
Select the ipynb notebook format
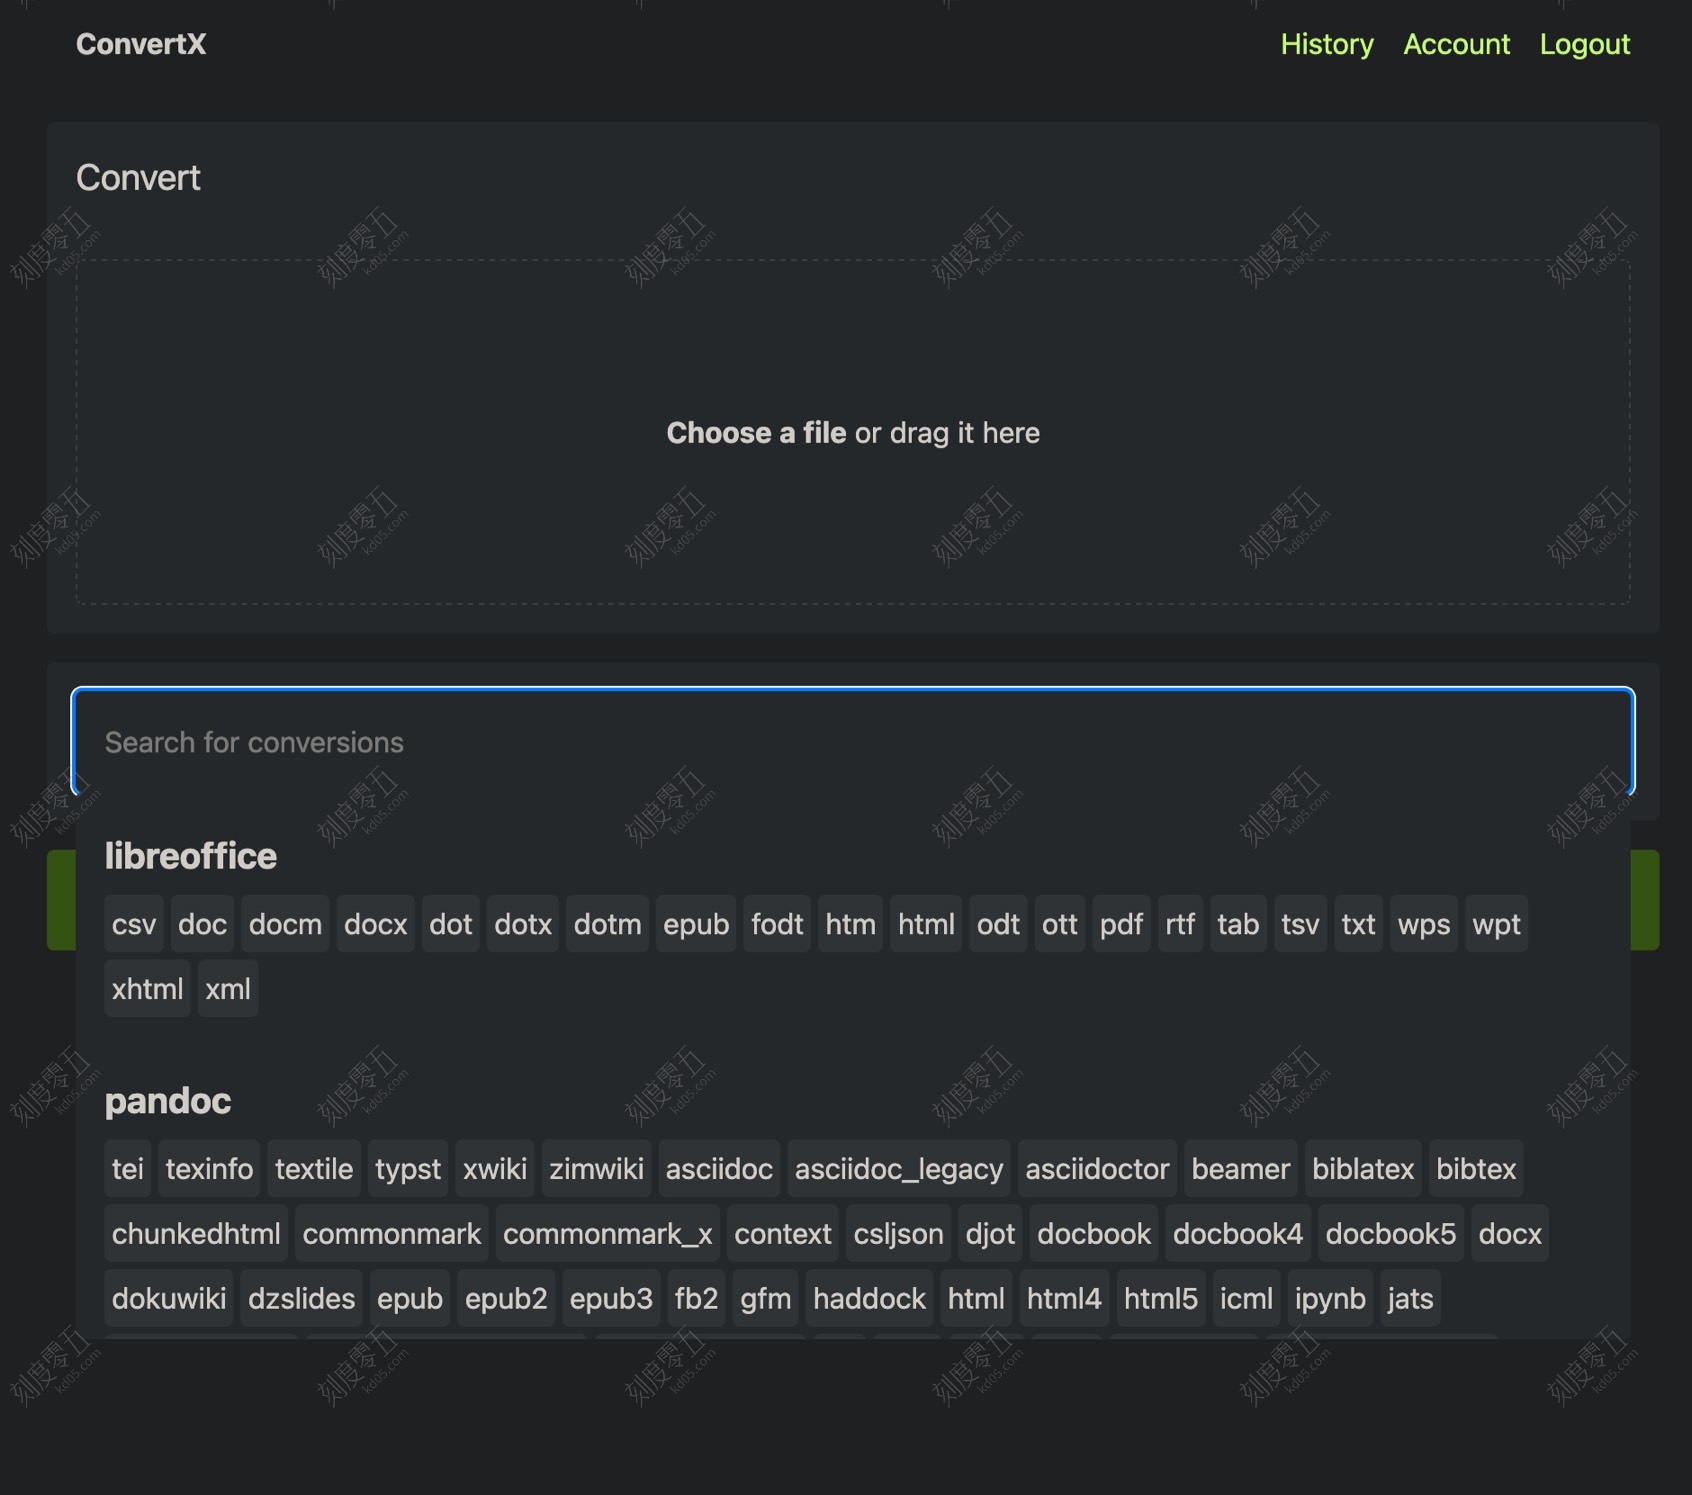1330,1297
